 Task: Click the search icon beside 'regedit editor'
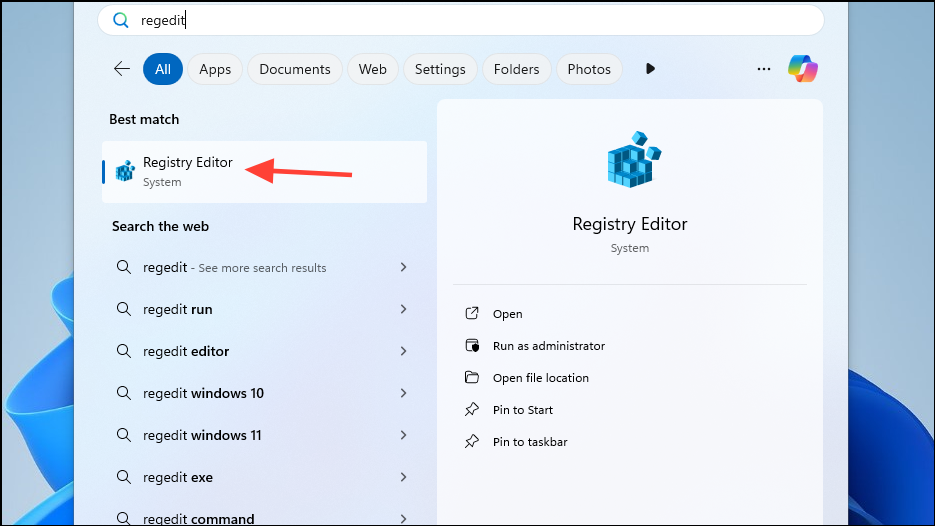123,351
